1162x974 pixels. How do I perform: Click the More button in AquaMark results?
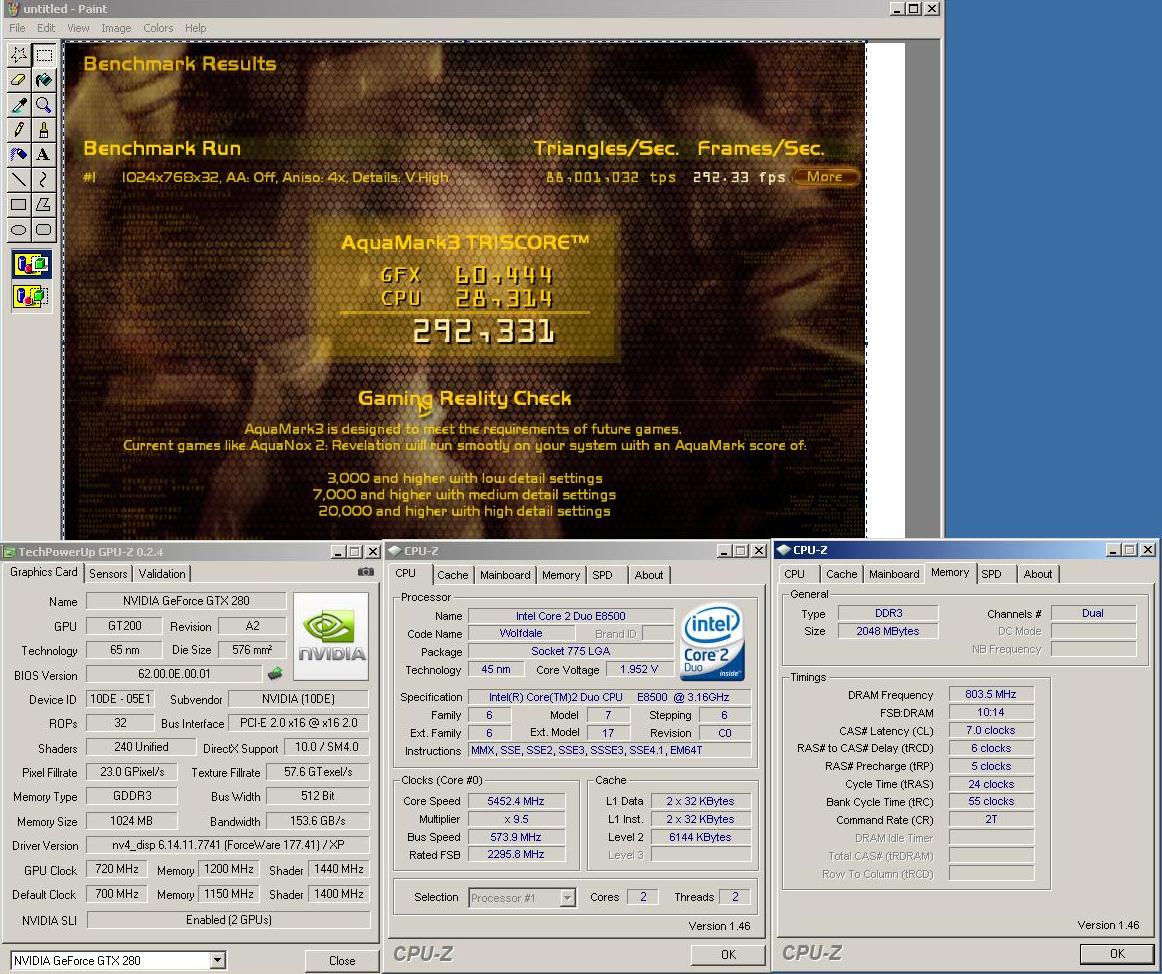tap(825, 177)
